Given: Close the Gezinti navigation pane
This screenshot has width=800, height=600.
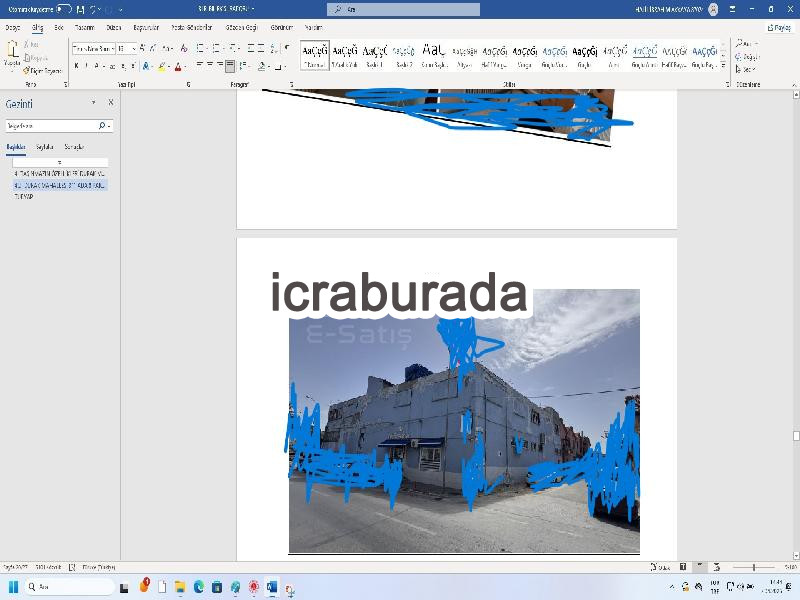Looking at the screenshot, I should 111,103.
